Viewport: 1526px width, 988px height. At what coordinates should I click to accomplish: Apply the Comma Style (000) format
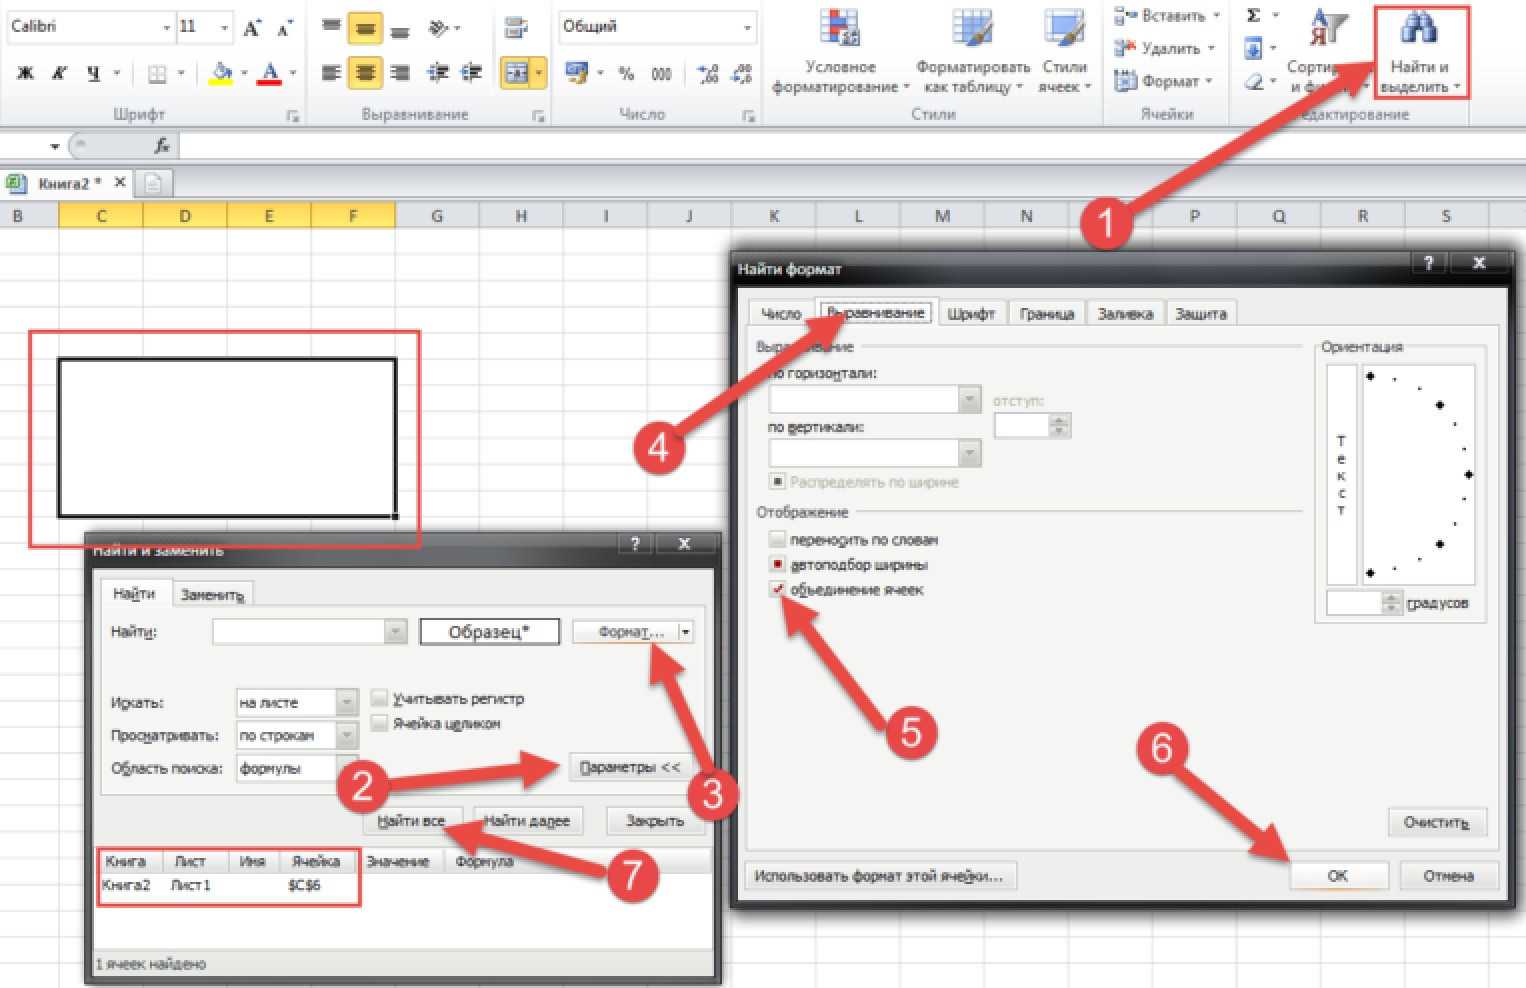click(x=661, y=73)
